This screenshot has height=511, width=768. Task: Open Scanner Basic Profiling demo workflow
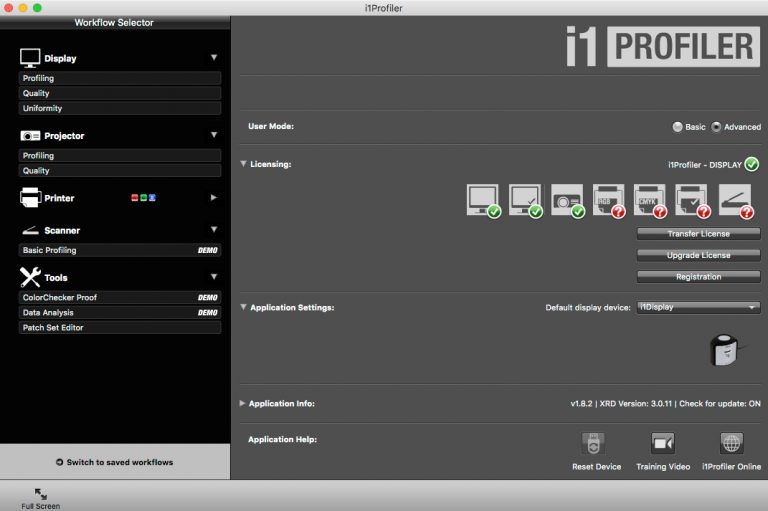[120, 250]
